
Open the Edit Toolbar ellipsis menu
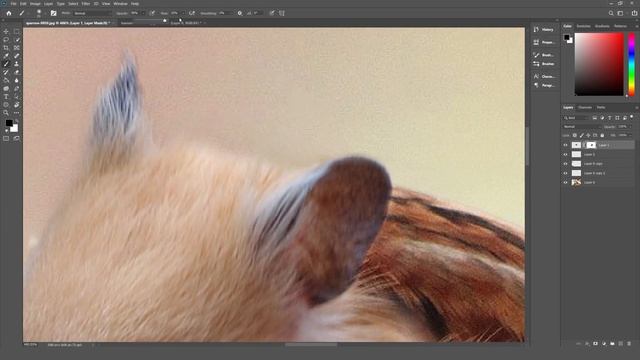[17, 113]
